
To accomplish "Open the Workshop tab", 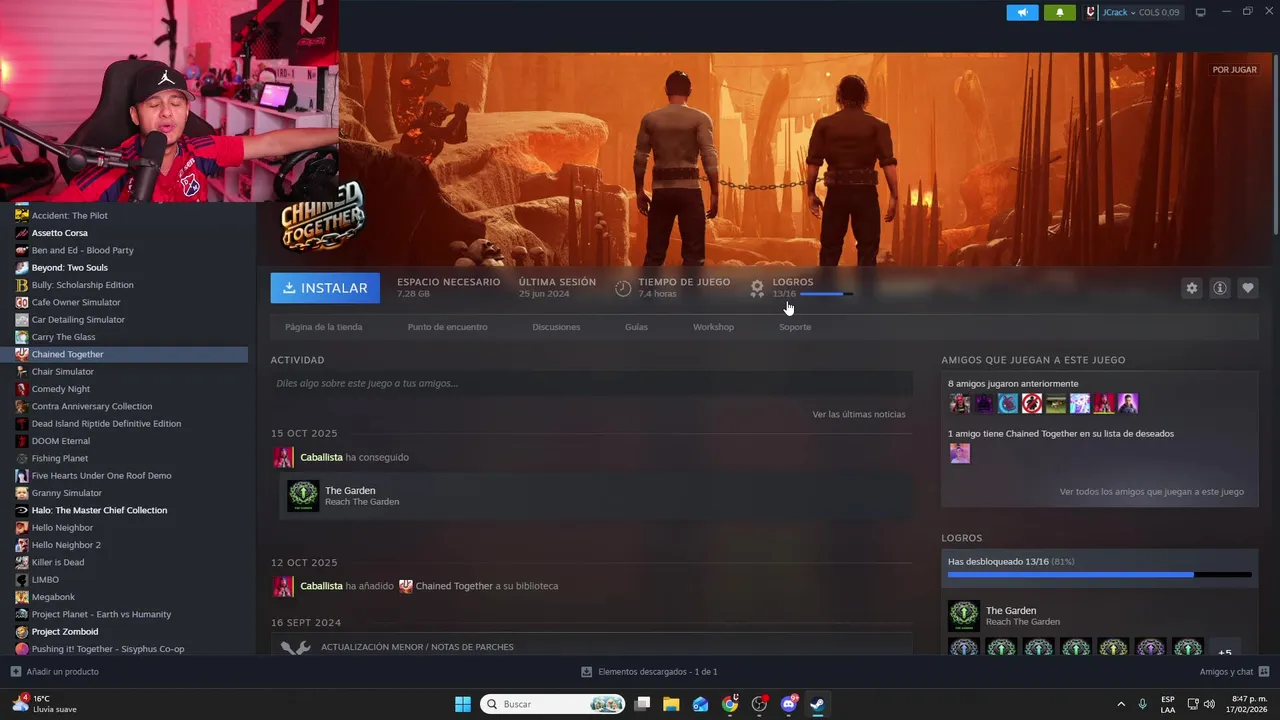I will pyautogui.click(x=713, y=327).
